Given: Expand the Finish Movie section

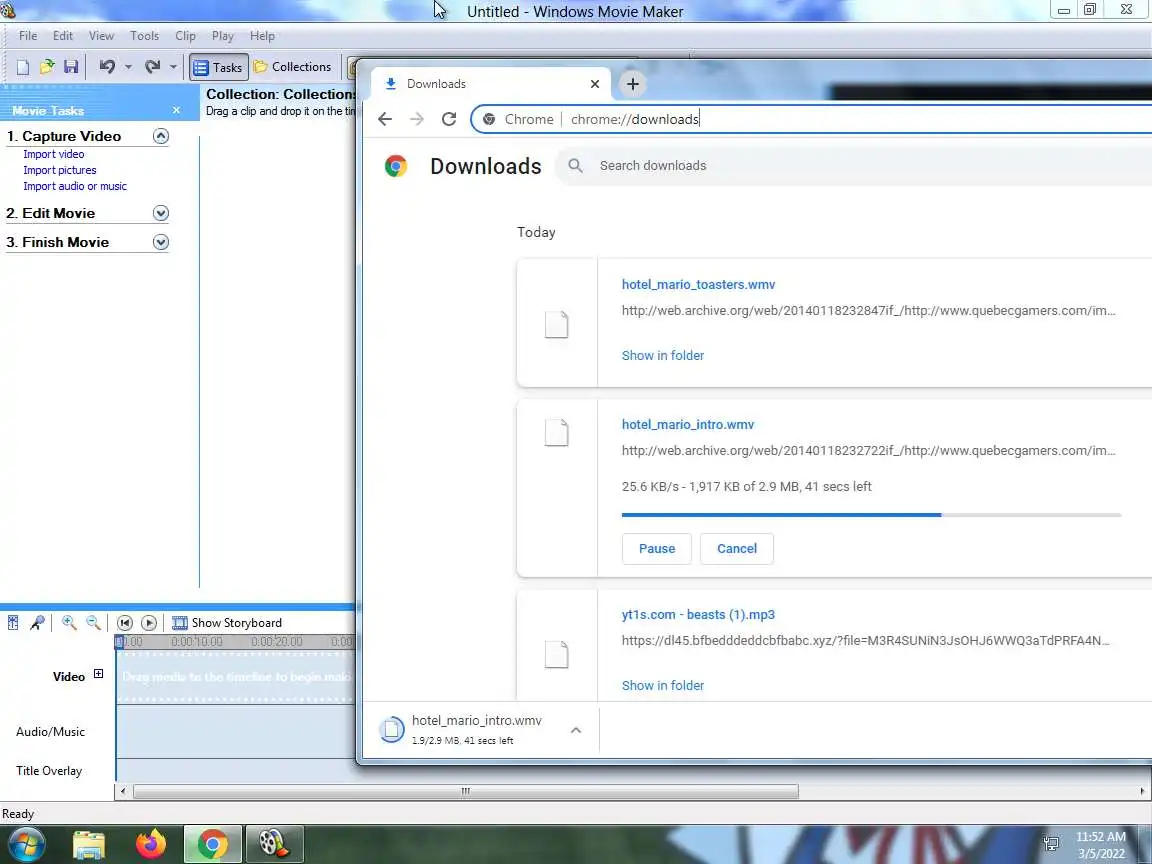Looking at the screenshot, I should point(161,242).
